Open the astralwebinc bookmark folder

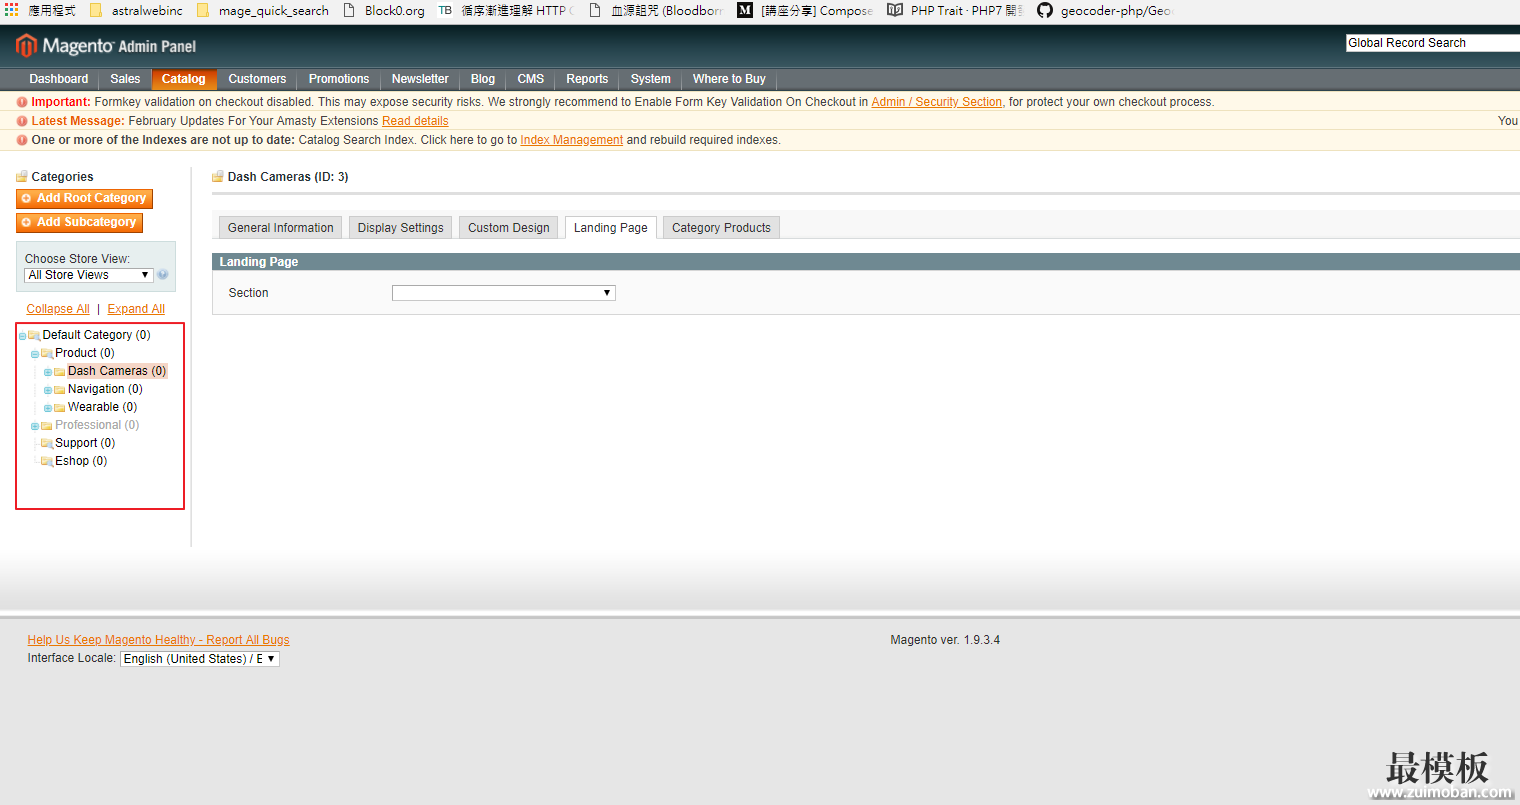tap(136, 10)
